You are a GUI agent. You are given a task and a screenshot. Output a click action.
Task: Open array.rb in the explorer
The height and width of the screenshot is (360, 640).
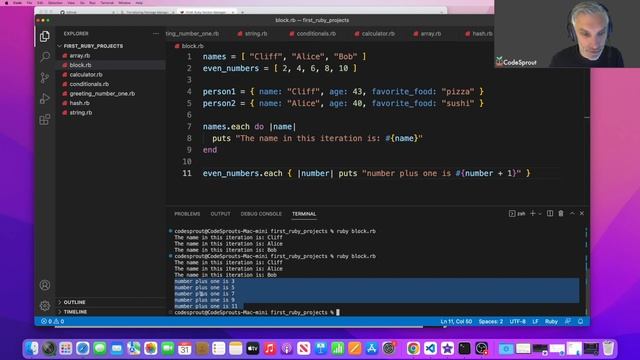click(80, 56)
